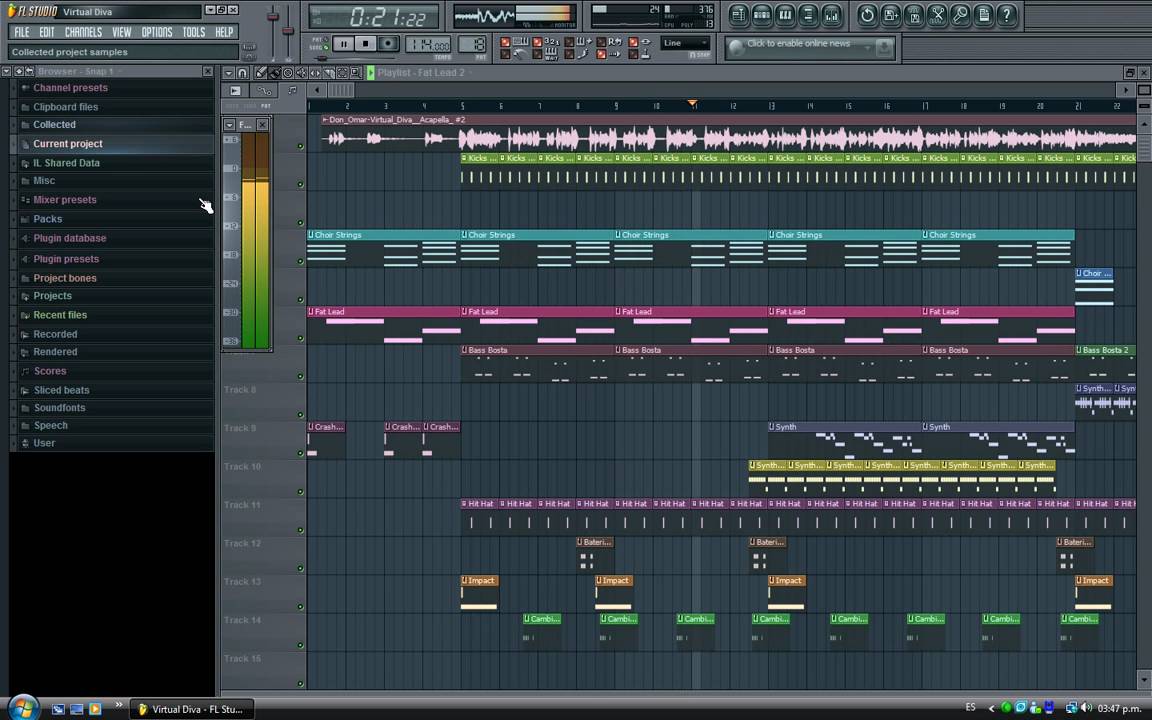Toggle the Browser panel icon
This screenshot has height=720, width=1152.
point(808,15)
